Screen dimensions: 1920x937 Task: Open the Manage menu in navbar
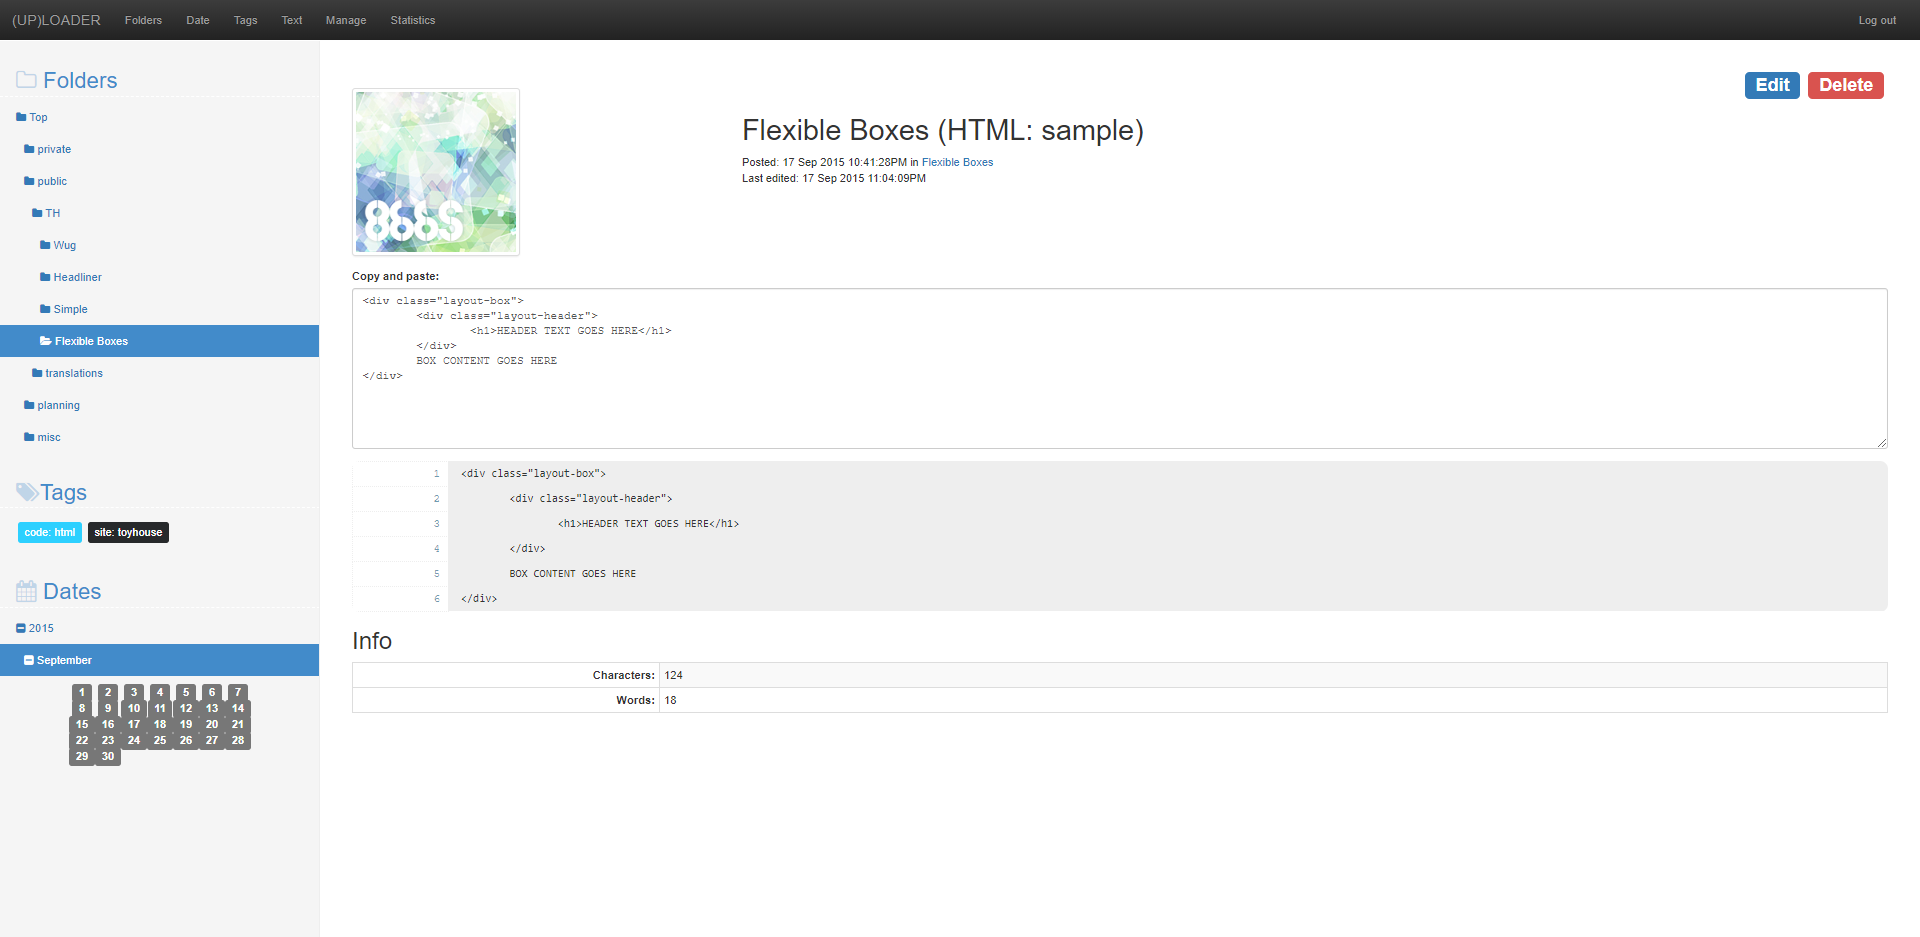[345, 20]
